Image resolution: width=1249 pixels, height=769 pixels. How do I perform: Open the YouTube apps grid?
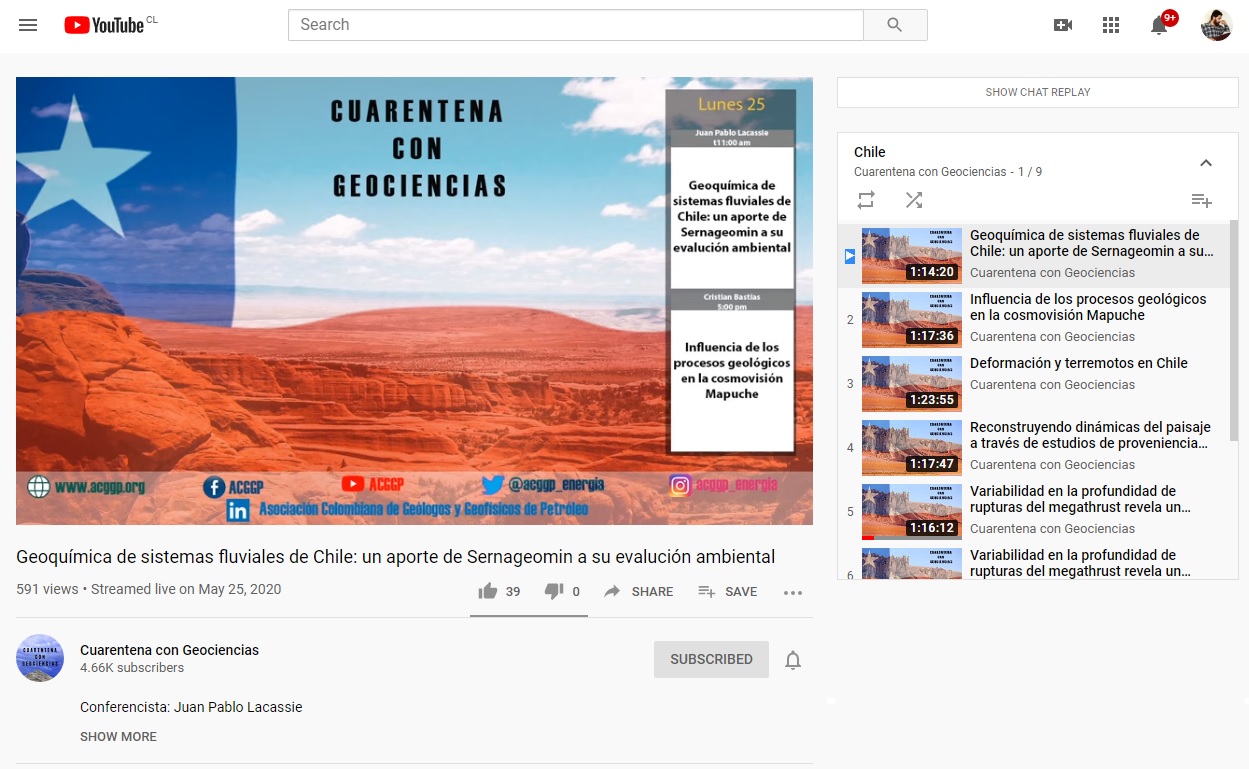click(x=1111, y=25)
